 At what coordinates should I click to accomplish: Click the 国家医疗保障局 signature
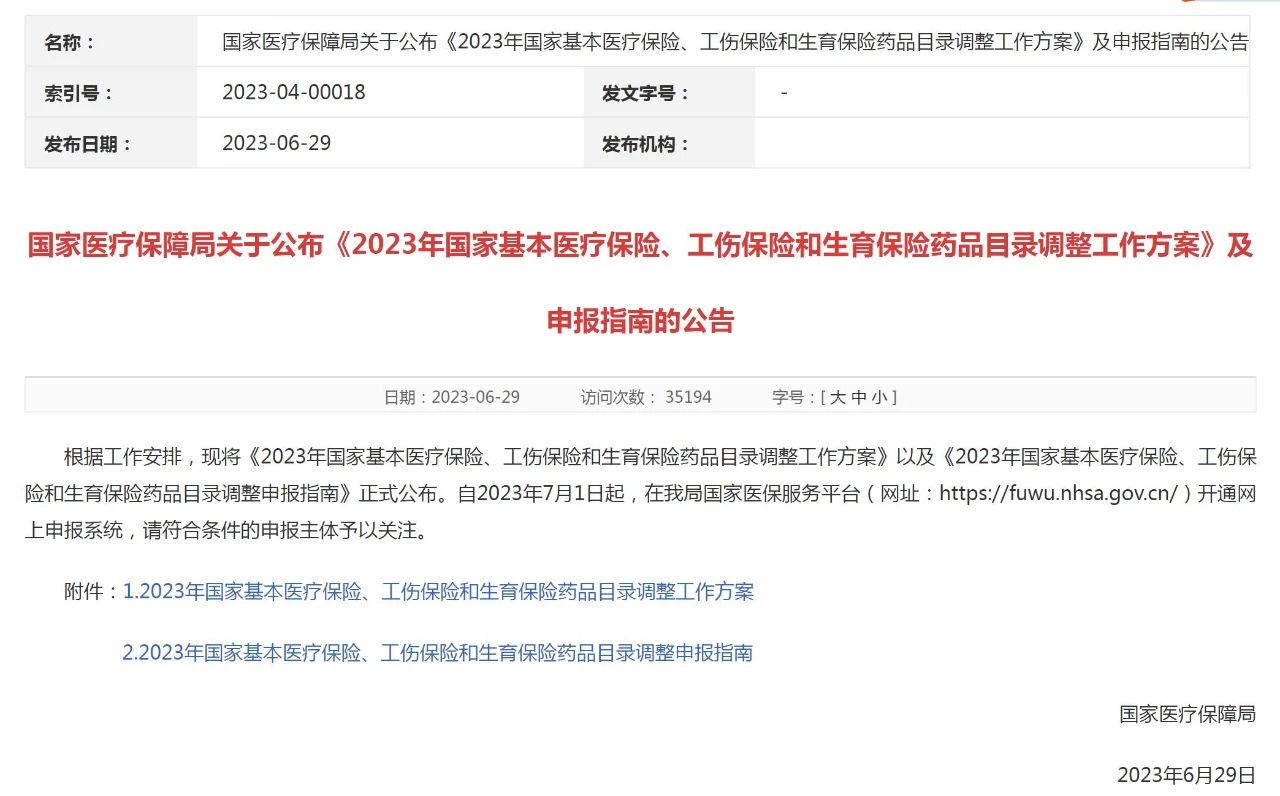(x=1187, y=714)
